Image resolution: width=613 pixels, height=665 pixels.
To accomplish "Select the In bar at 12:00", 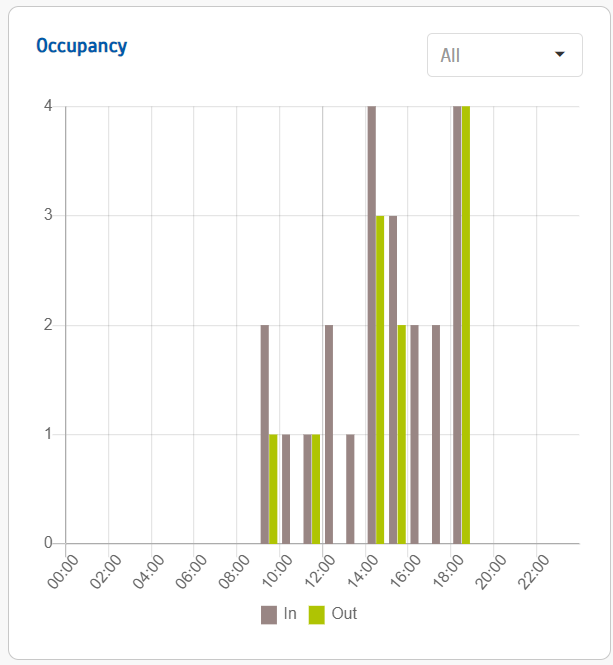I will tap(329, 435).
